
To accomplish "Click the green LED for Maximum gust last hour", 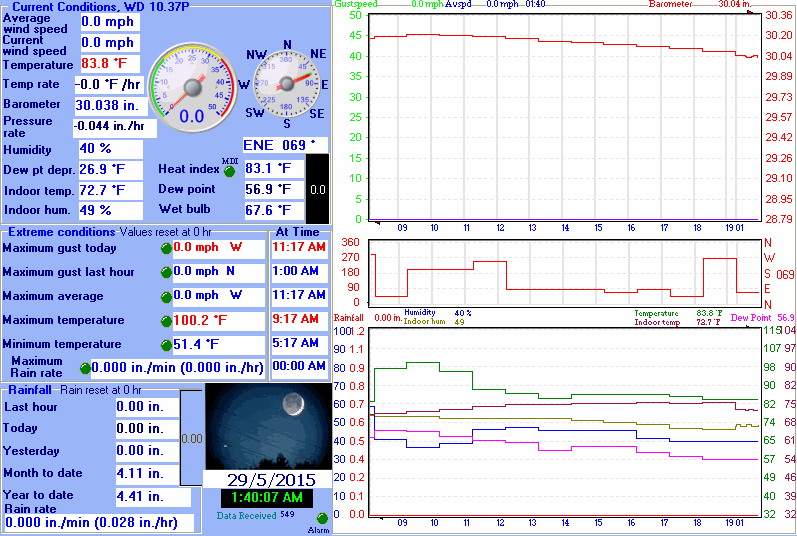I will [x=166, y=272].
